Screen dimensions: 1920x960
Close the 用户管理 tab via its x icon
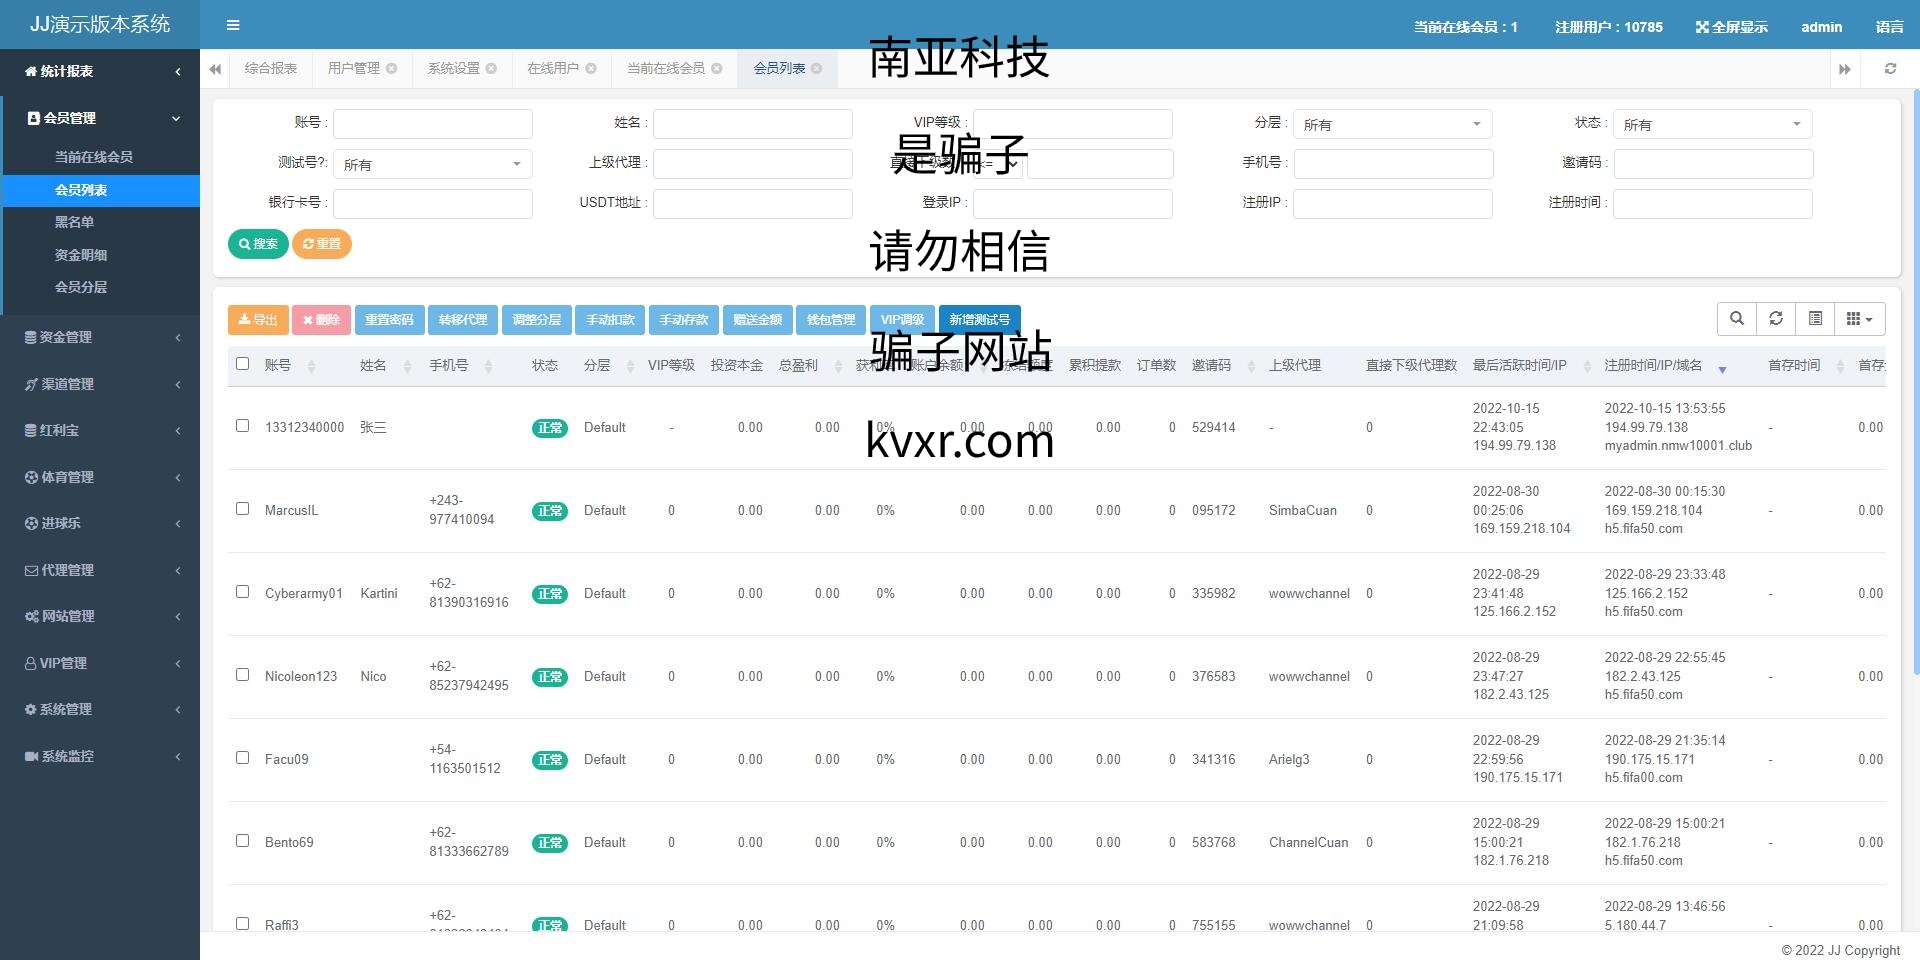(x=392, y=69)
